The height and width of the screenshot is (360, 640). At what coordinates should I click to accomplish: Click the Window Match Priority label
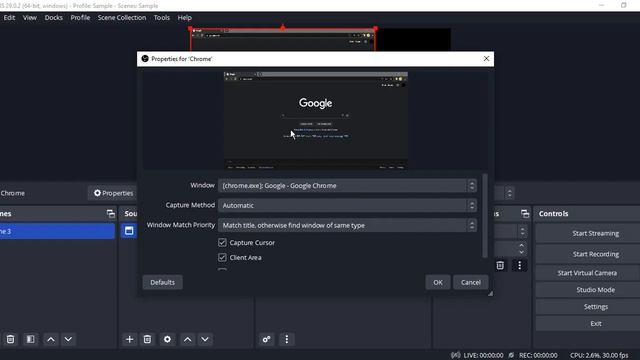point(180,224)
